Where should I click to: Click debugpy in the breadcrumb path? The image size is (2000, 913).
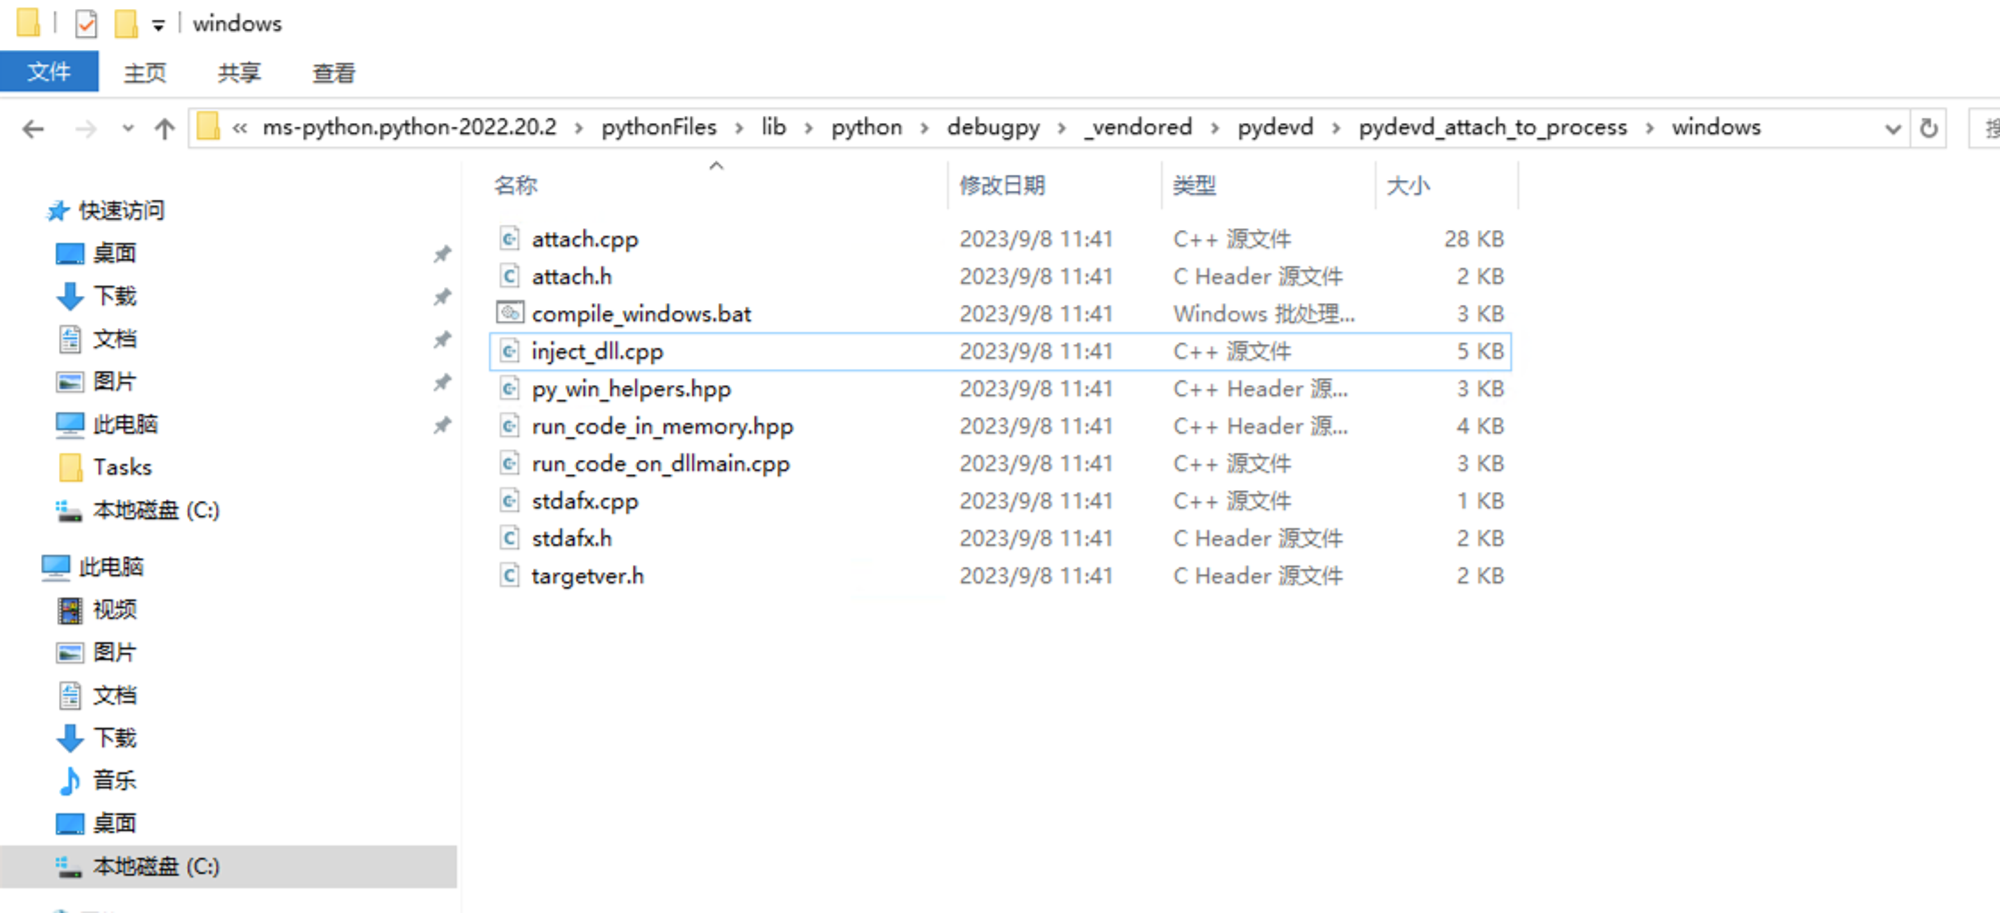point(993,128)
